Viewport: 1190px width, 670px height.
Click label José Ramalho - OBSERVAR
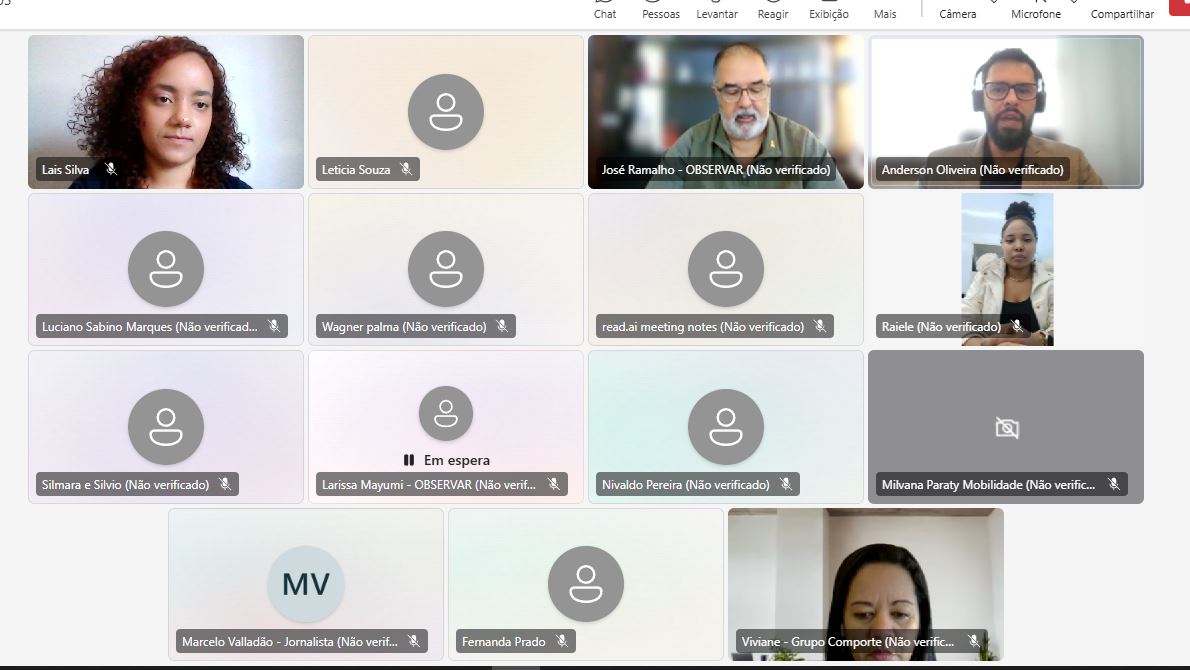[x=716, y=169]
